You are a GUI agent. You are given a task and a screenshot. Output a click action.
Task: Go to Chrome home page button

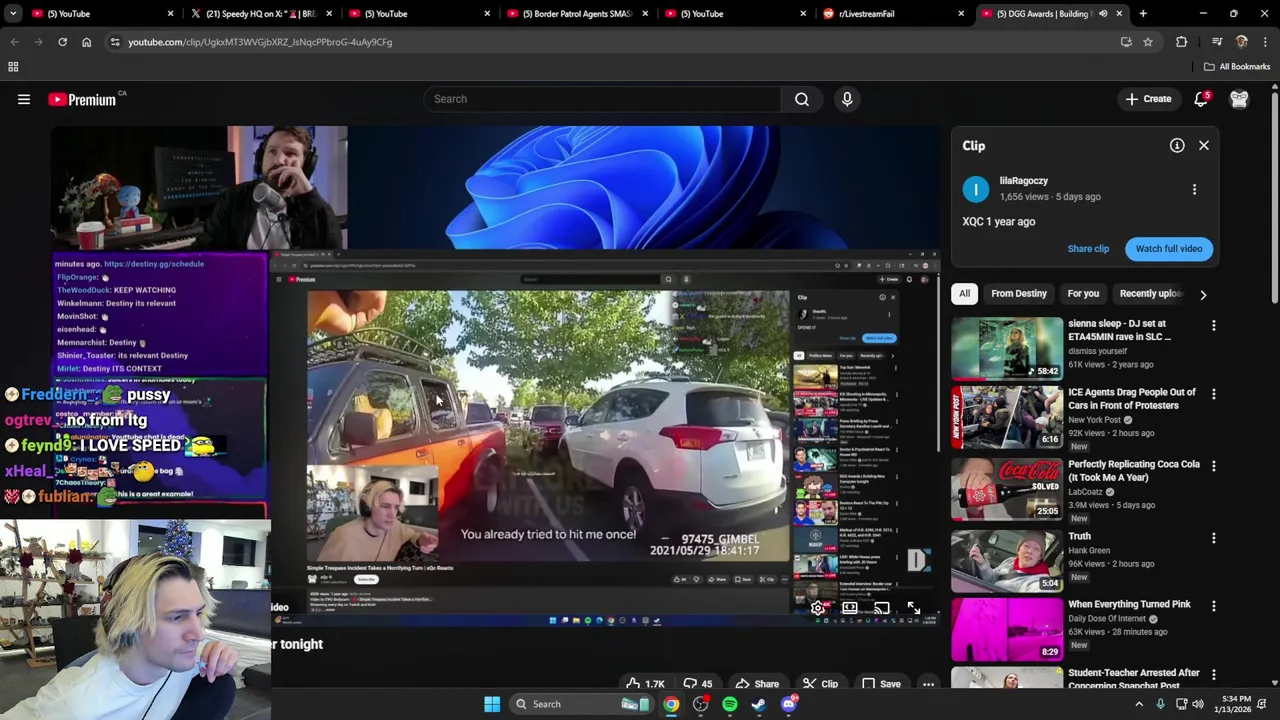tap(86, 42)
